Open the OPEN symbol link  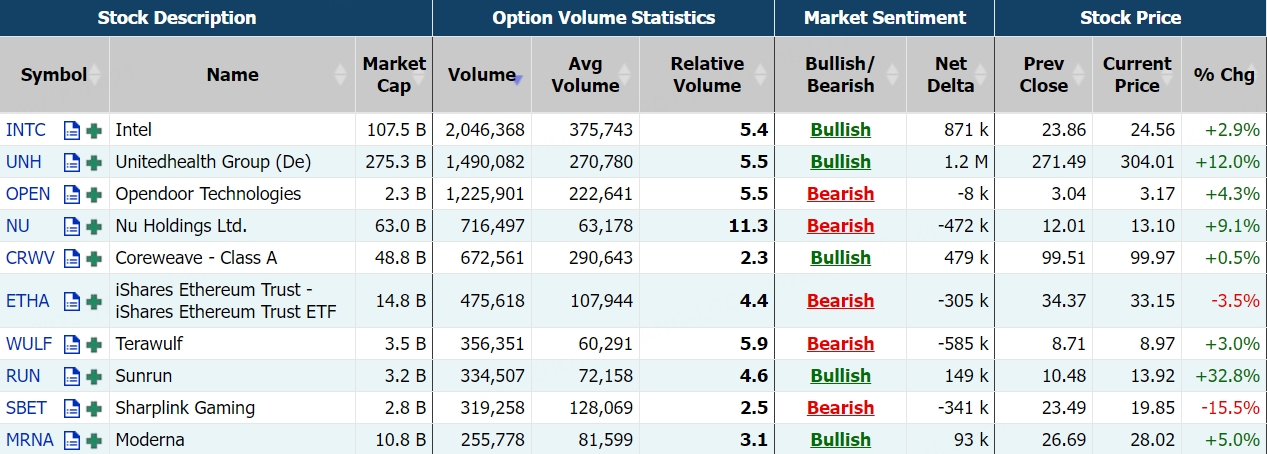[x=28, y=194]
